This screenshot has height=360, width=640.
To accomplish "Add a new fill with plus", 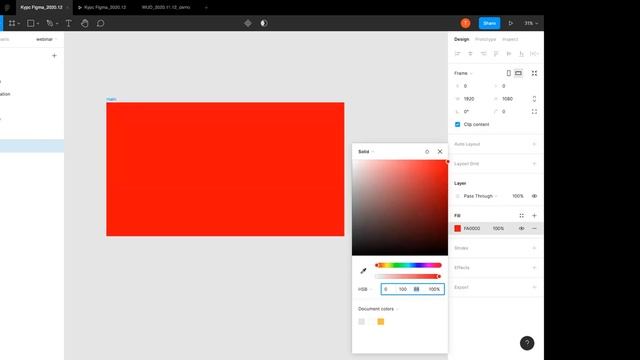I will tap(534, 216).
